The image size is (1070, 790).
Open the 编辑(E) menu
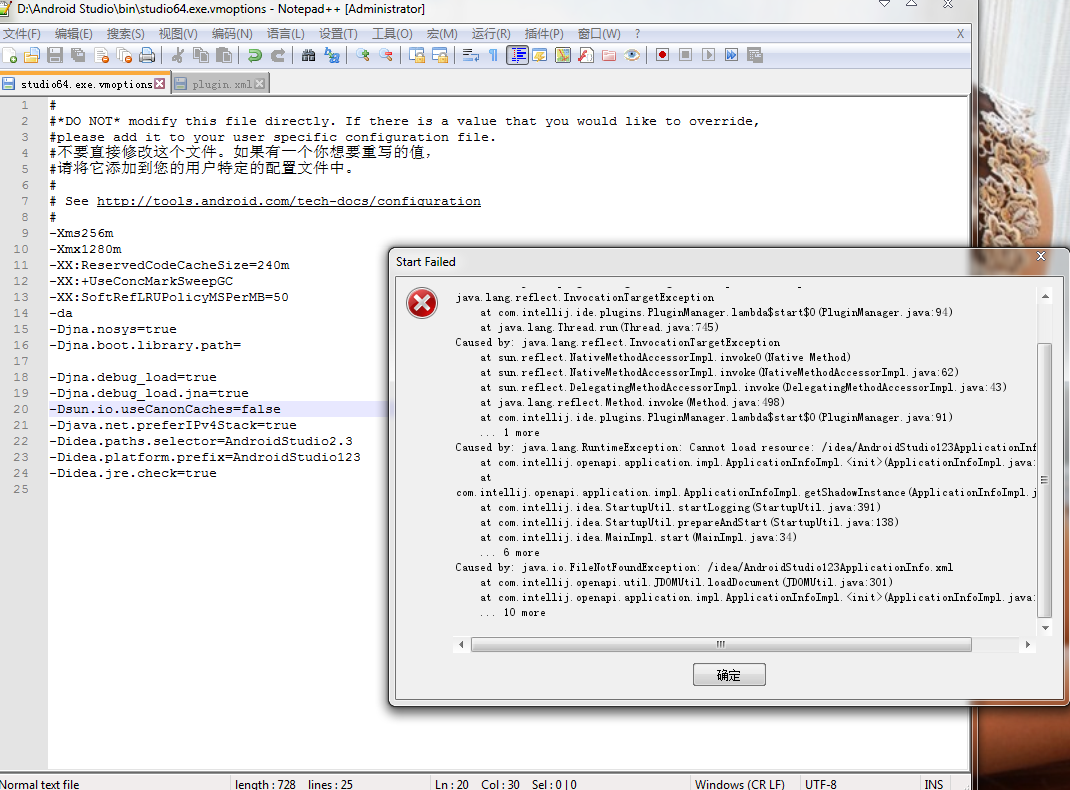[x=74, y=33]
